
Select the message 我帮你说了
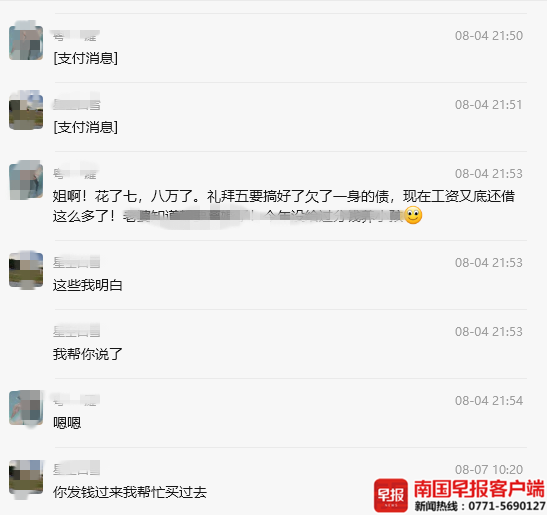pos(88,354)
